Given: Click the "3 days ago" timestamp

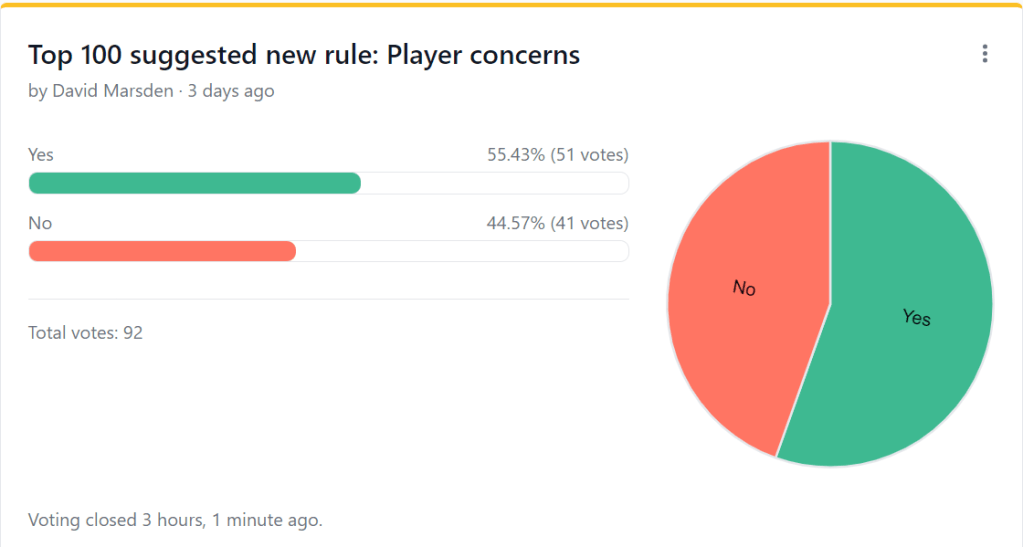Looking at the screenshot, I should pyautogui.click(x=232, y=91).
